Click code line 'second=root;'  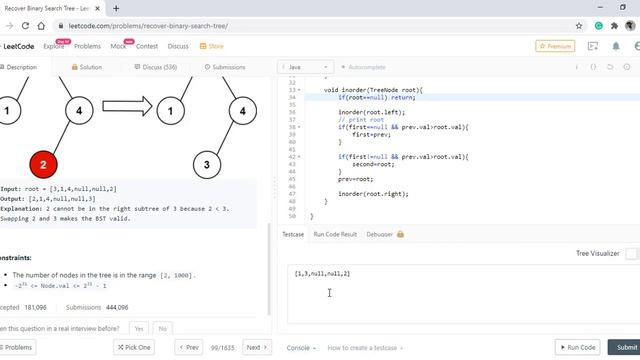(373, 164)
